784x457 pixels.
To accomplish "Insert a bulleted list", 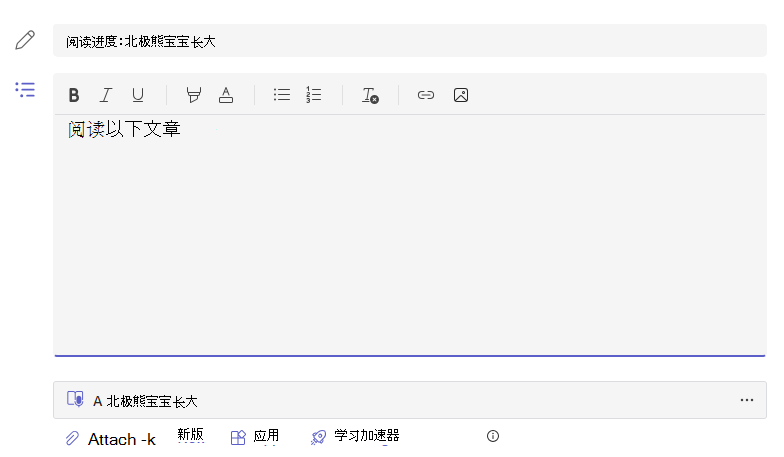I will click(x=282, y=94).
